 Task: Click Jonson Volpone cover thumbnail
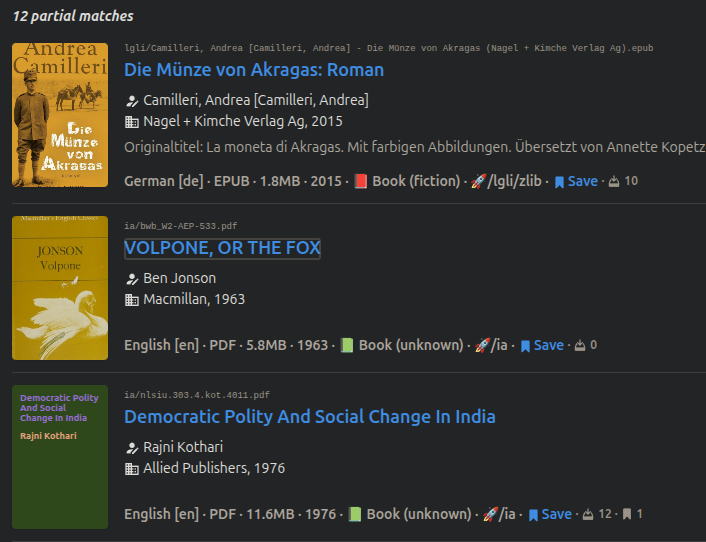pyautogui.click(x=60, y=288)
